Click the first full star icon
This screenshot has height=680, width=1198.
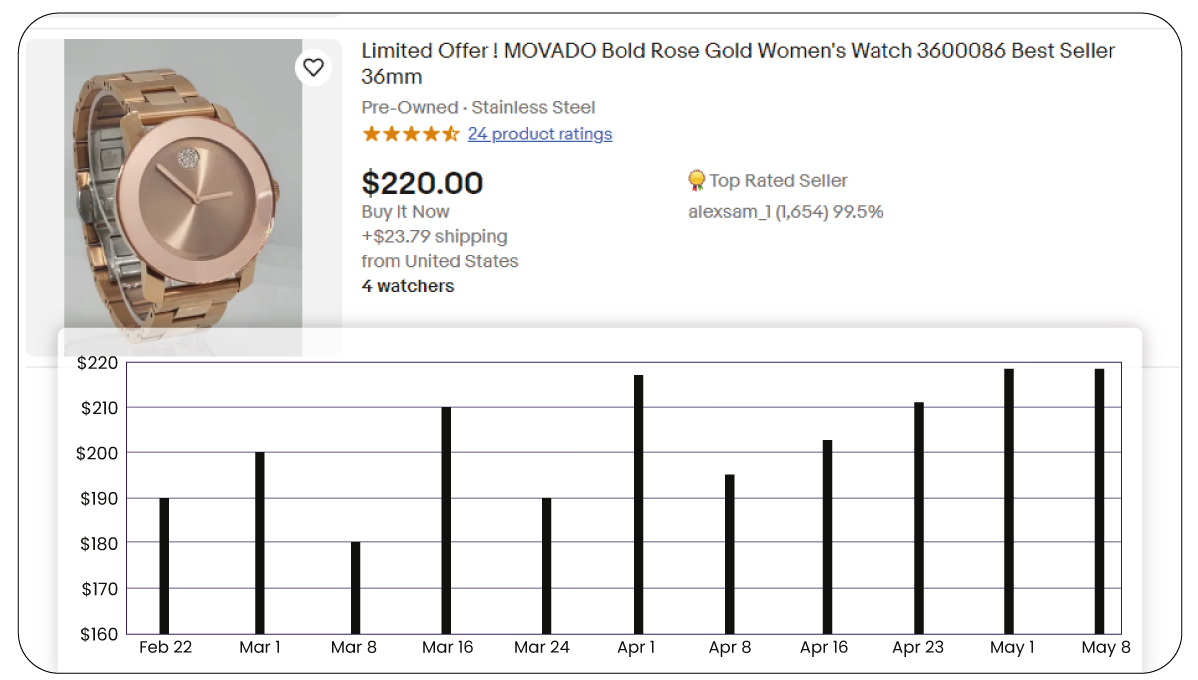point(370,133)
